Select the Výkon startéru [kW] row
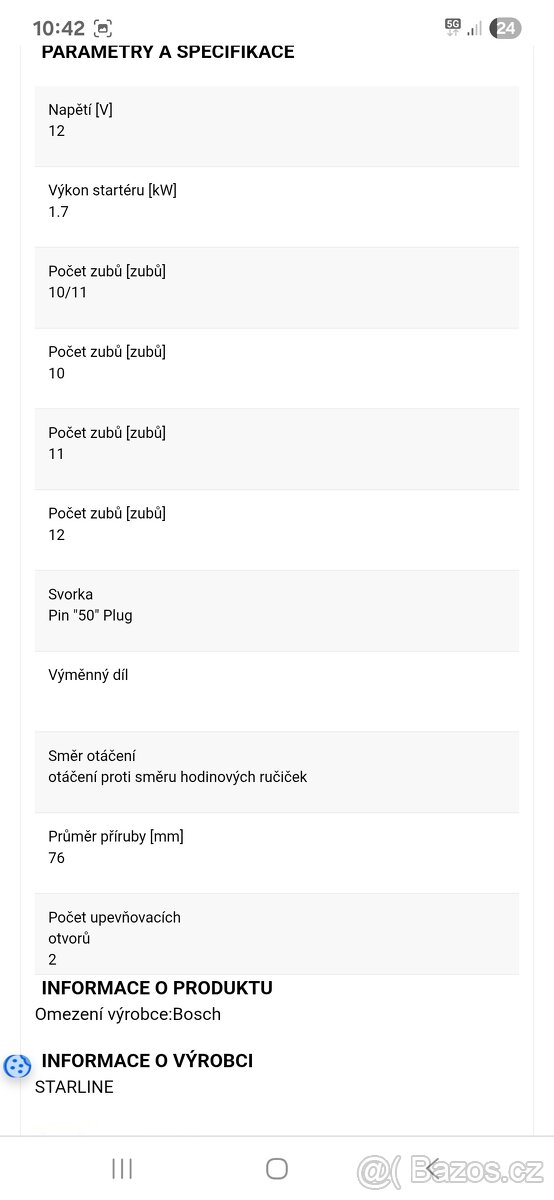The height and width of the screenshot is (1200, 554). pos(277,207)
